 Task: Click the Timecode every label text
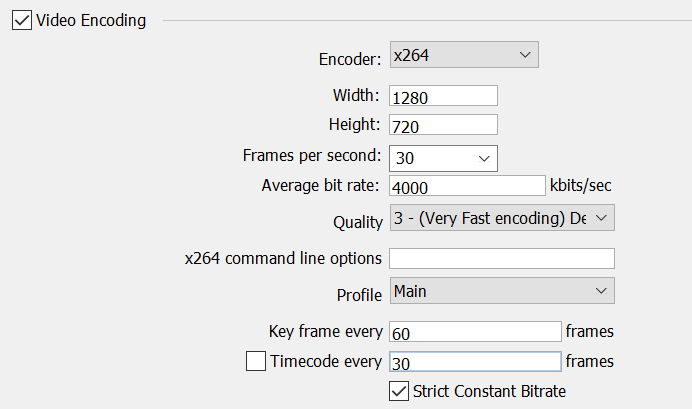click(x=326, y=361)
